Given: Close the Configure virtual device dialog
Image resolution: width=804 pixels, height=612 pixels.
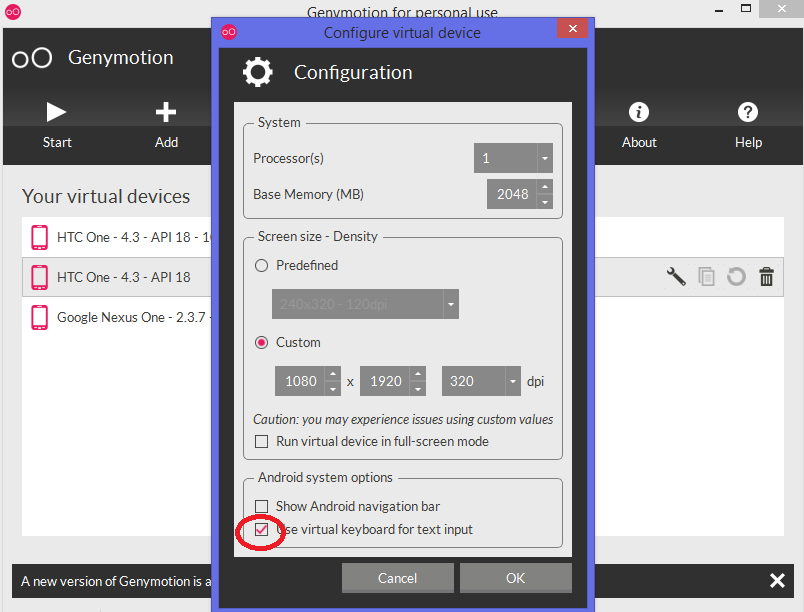Looking at the screenshot, I should 573,29.
